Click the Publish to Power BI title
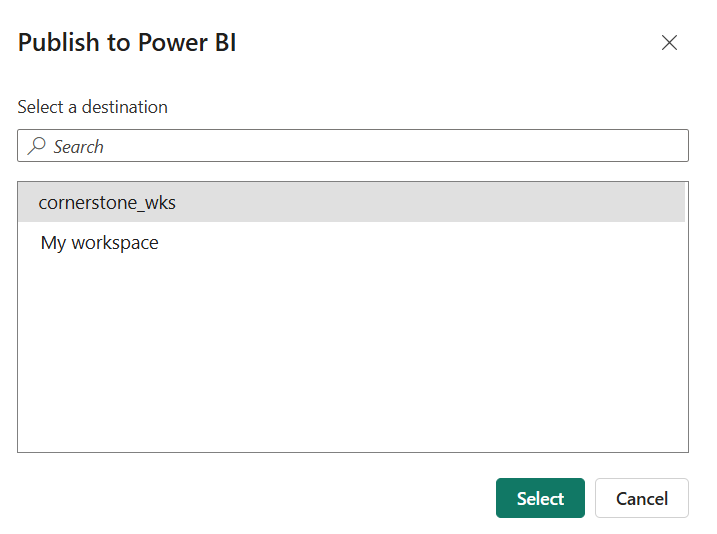The width and height of the screenshot is (717, 534). [x=127, y=43]
